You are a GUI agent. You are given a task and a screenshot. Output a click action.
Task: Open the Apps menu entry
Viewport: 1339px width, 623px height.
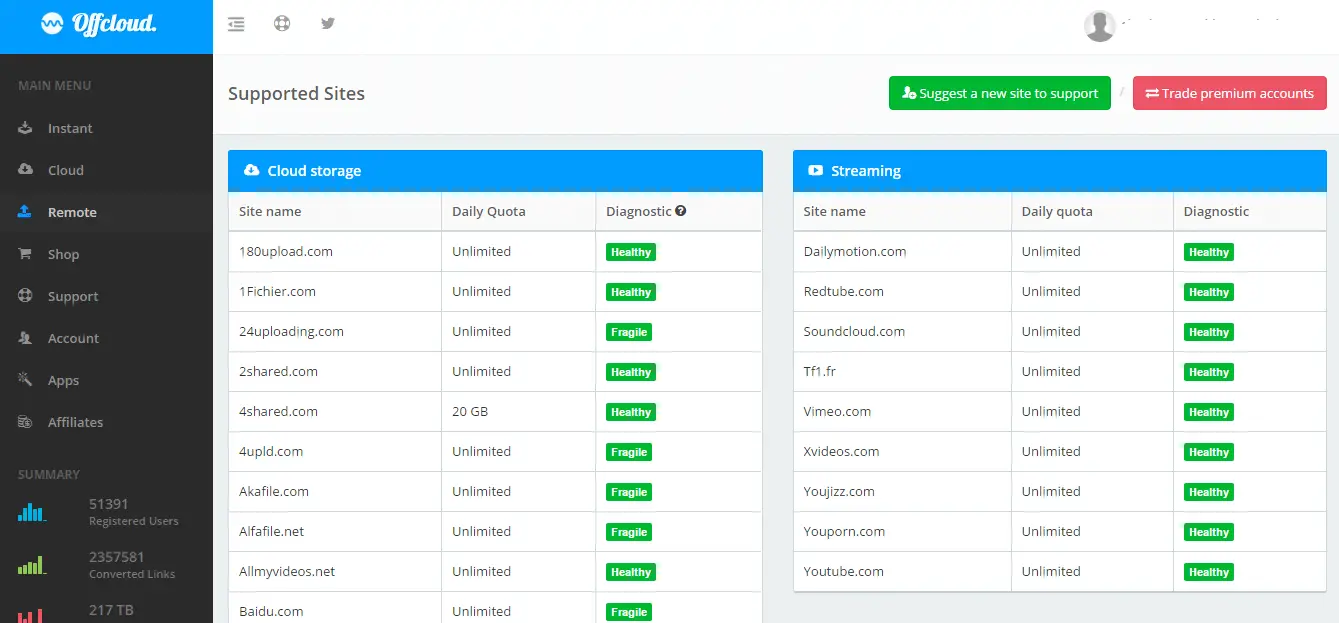click(63, 380)
